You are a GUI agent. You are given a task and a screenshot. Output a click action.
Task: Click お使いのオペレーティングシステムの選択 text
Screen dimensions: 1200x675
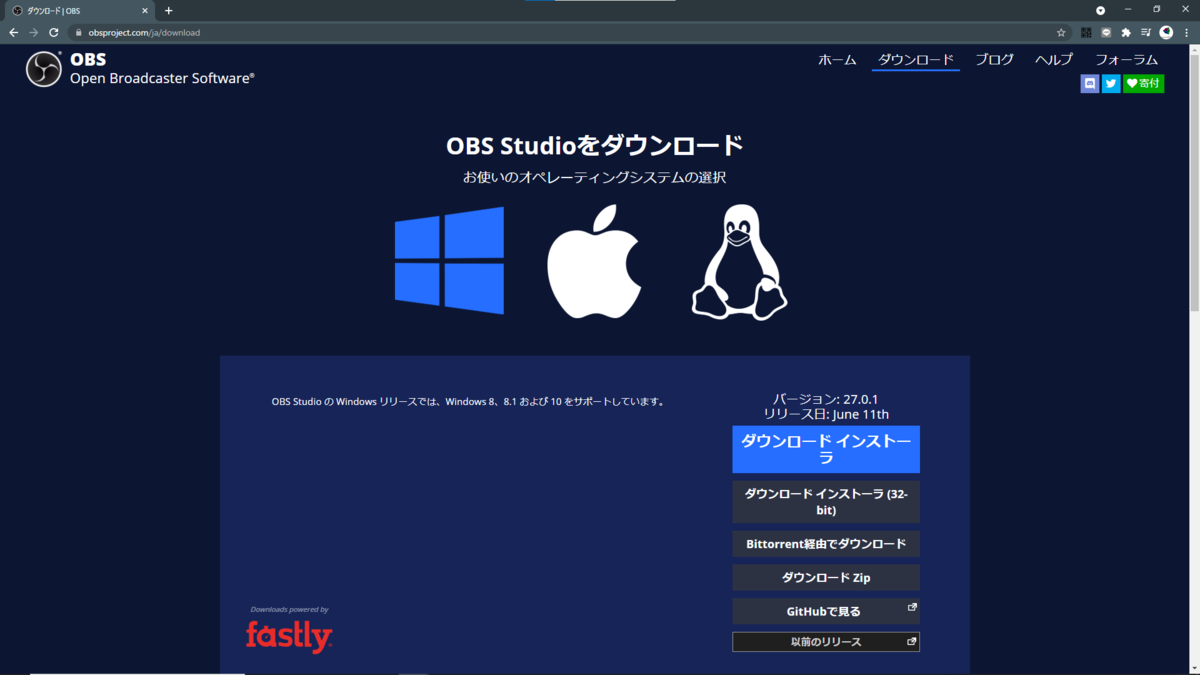594,177
